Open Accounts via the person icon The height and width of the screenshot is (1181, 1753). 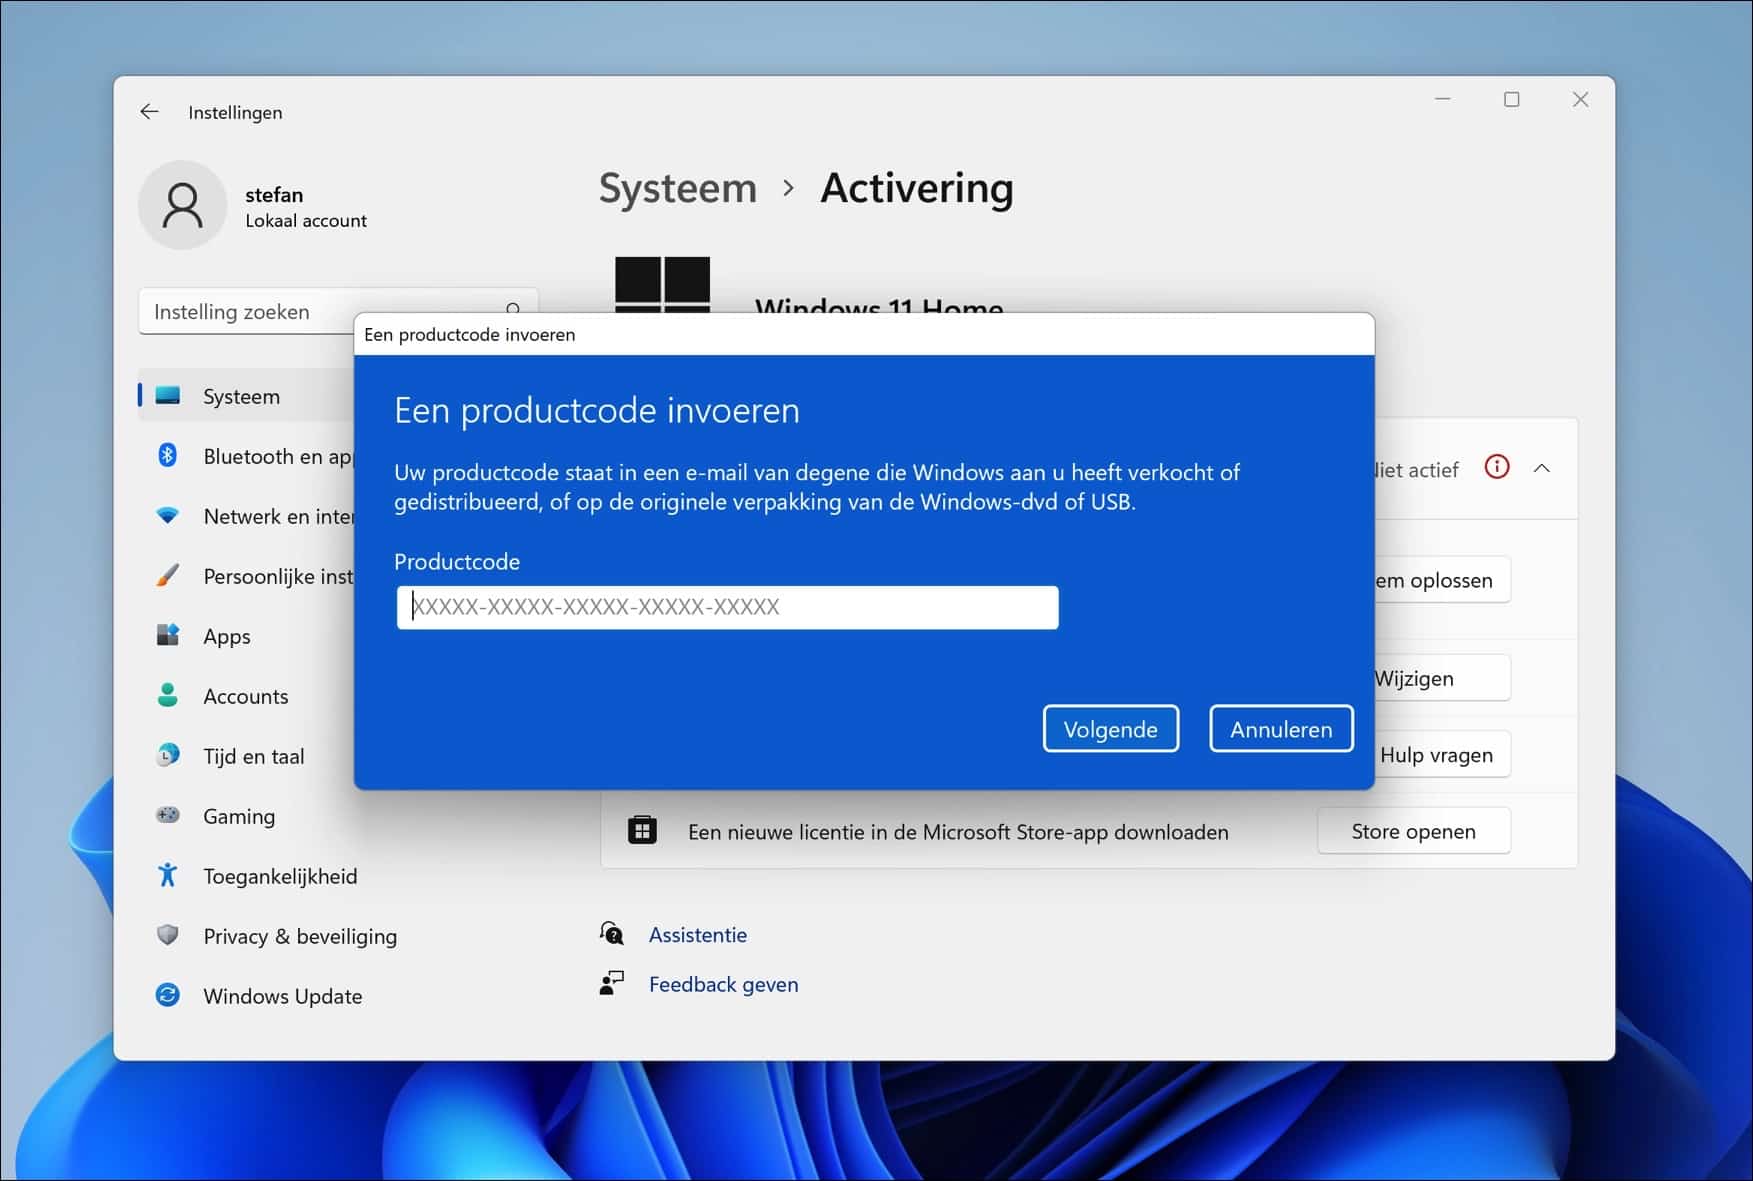(x=168, y=696)
